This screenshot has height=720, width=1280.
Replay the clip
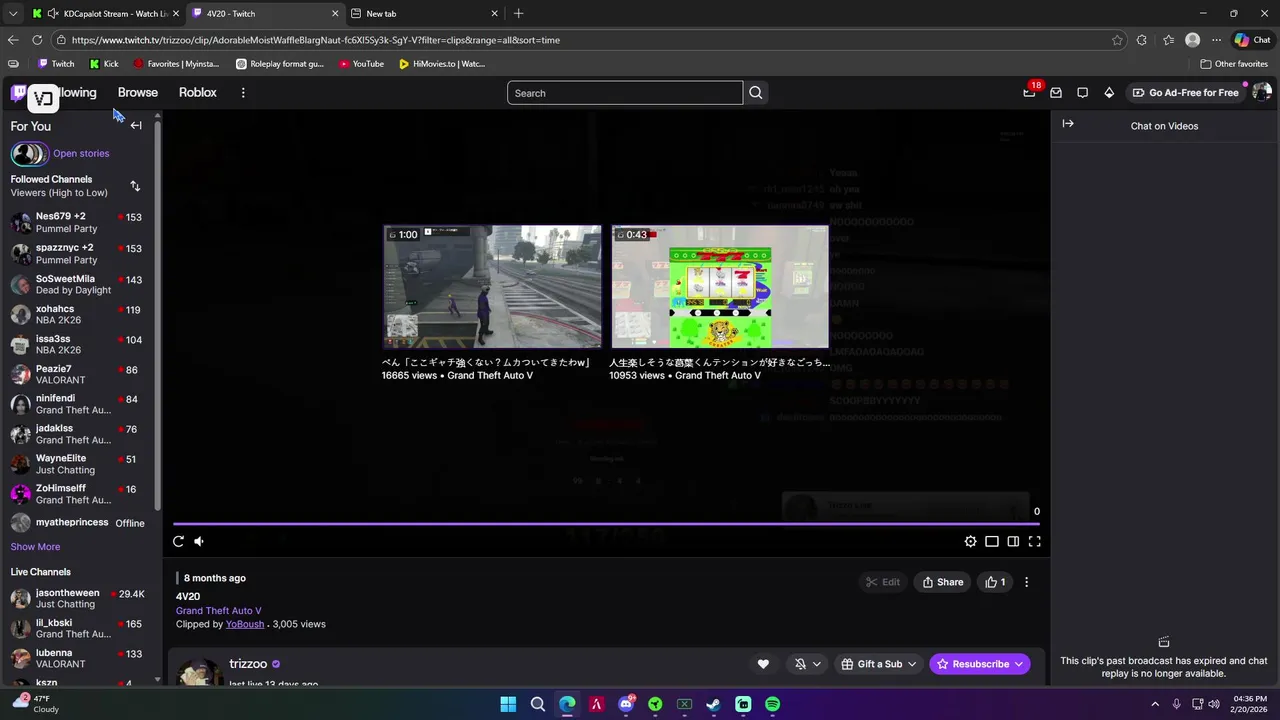[178, 541]
